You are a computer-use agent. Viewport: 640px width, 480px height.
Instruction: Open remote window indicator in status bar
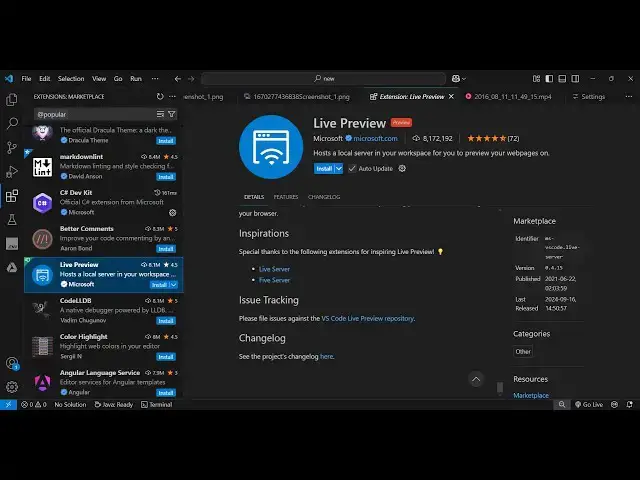pos(8,404)
